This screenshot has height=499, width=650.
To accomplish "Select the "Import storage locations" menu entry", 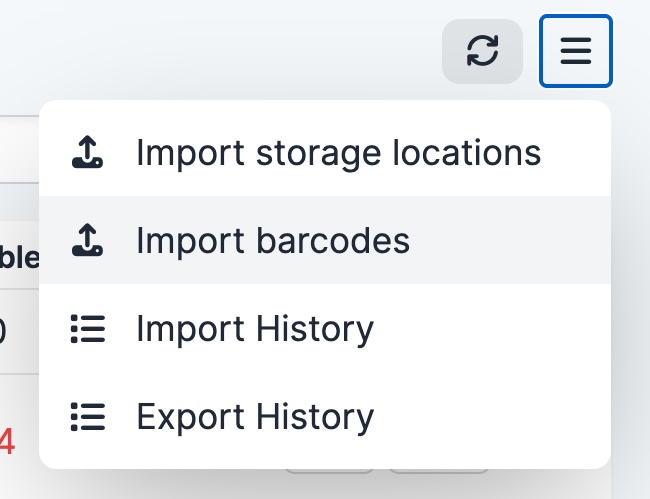I will [x=338, y=153].
